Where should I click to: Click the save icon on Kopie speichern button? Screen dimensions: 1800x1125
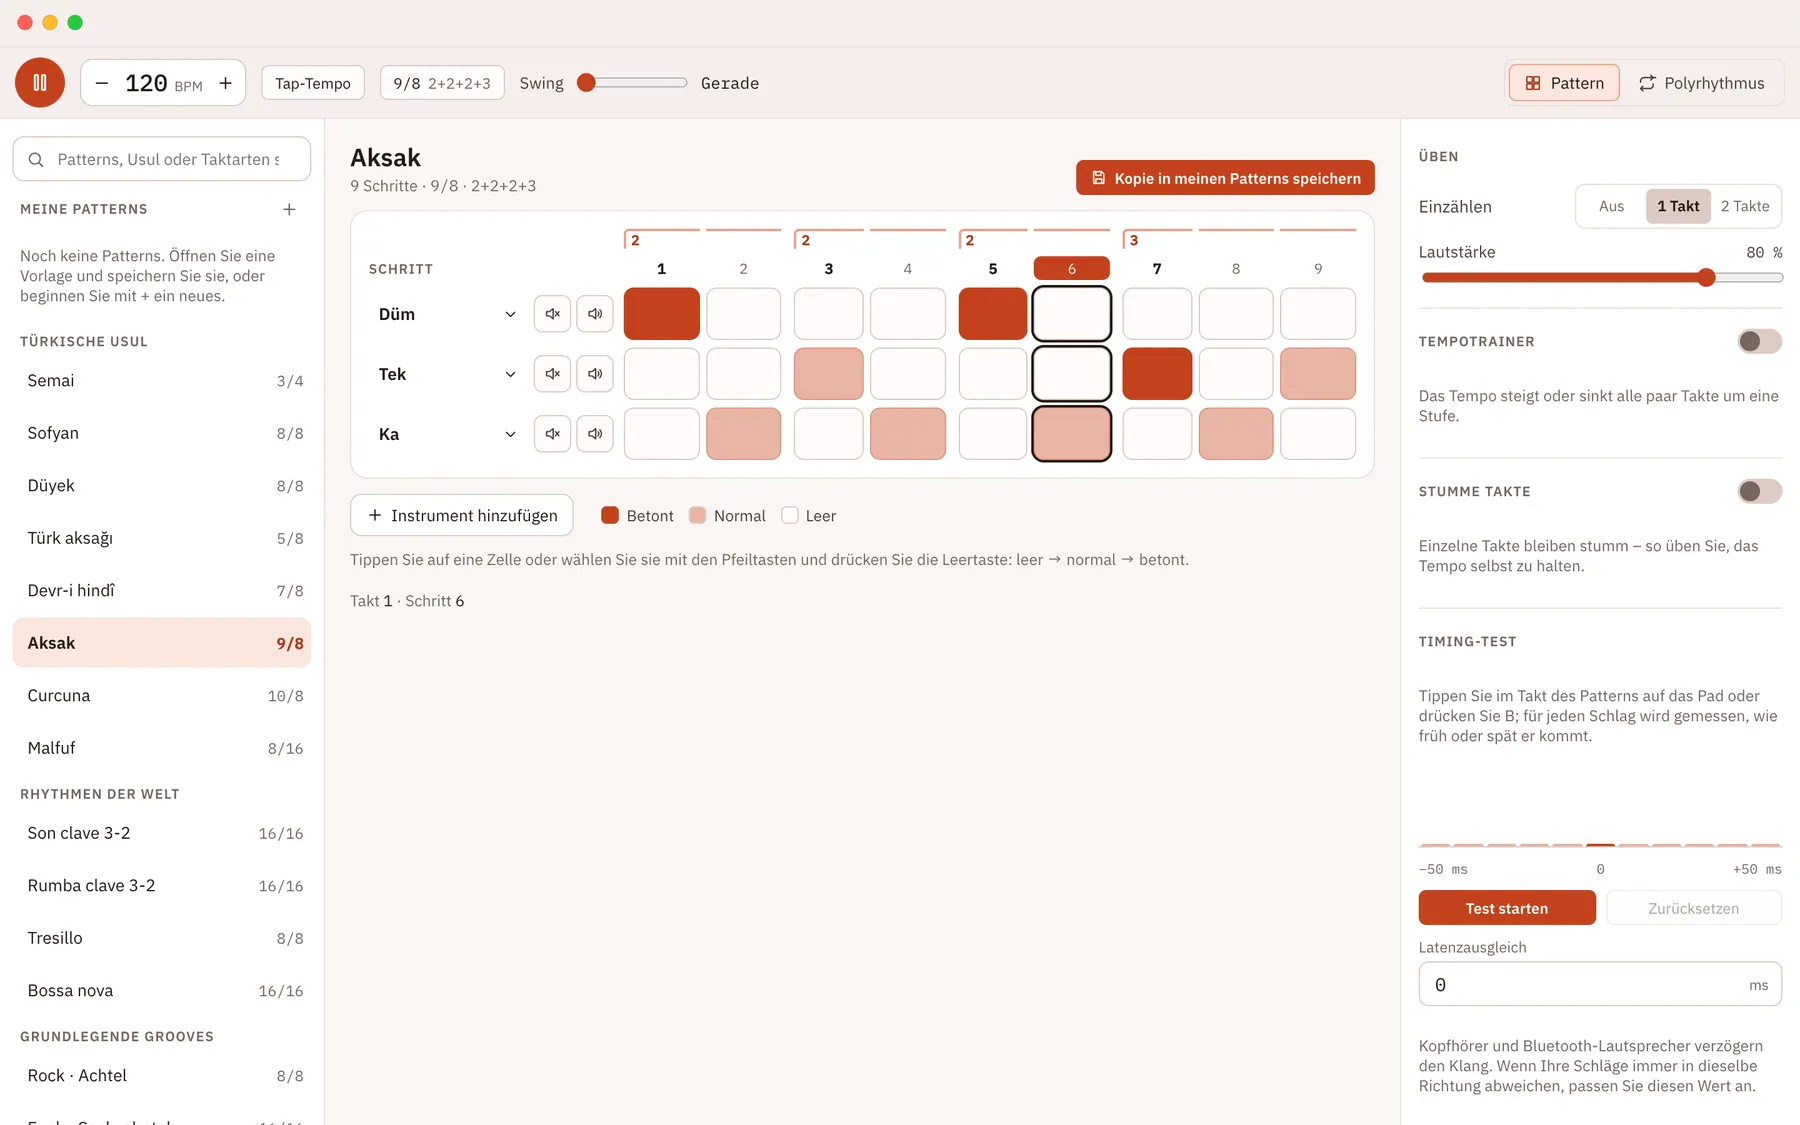1098,178
